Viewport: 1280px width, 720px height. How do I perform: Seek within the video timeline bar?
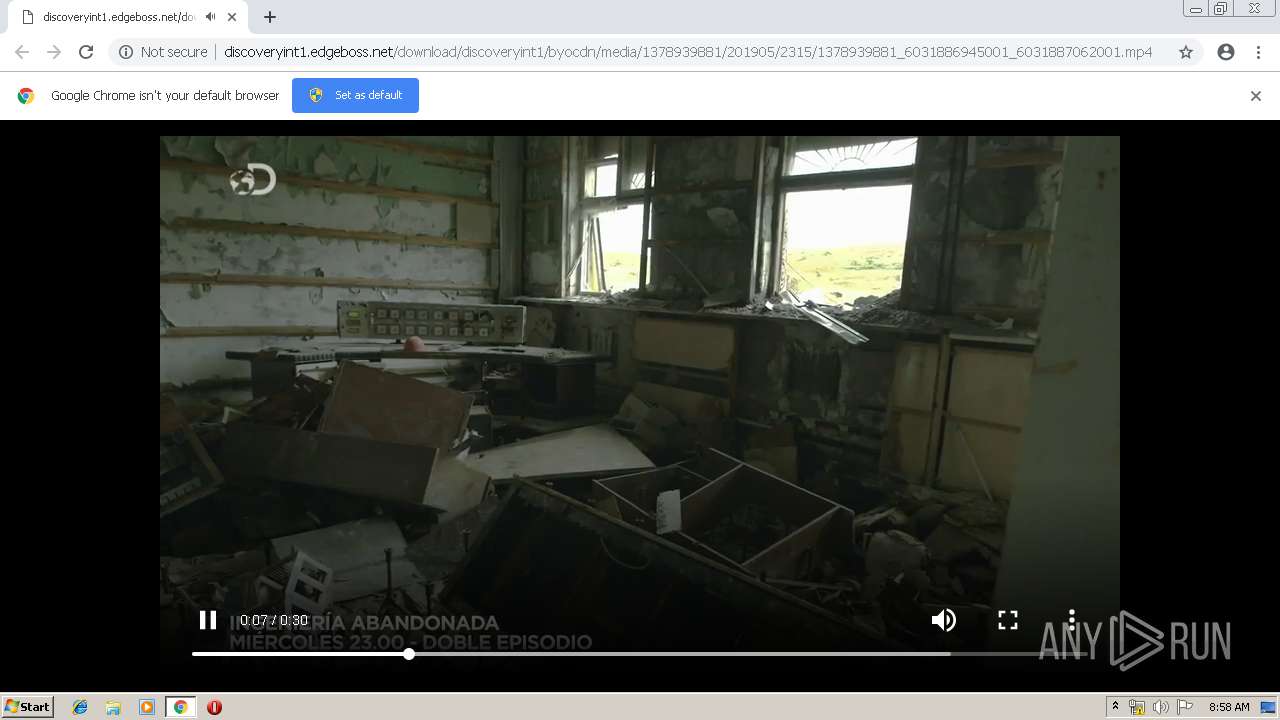click(x=640, y=654)
